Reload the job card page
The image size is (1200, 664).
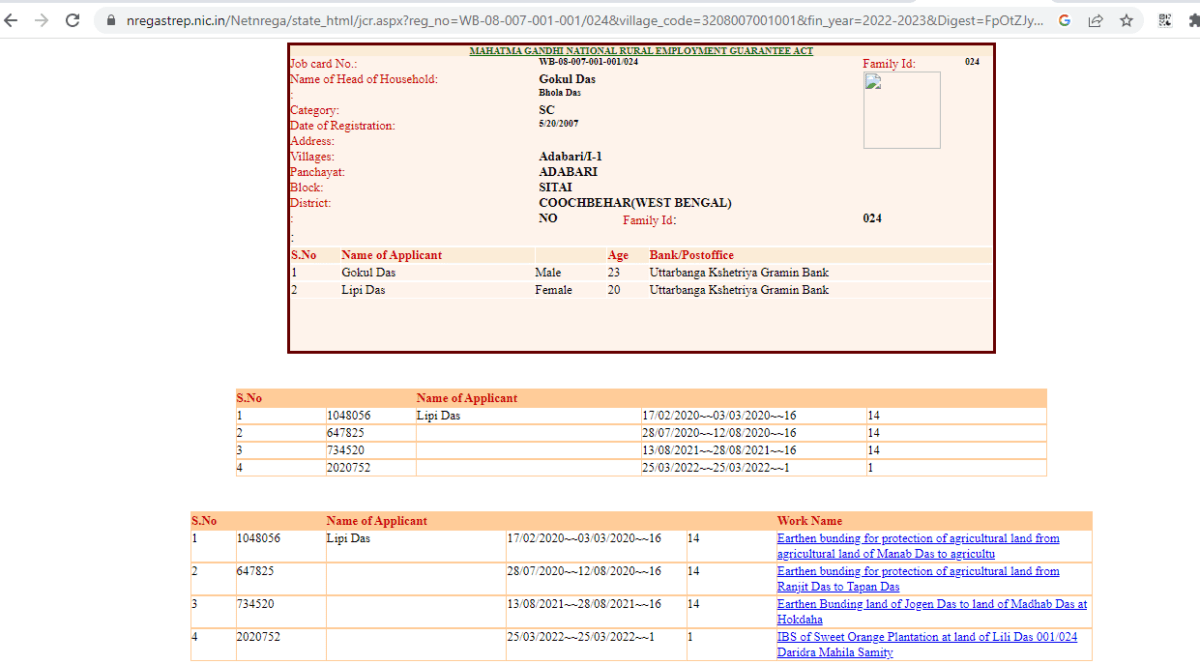(x=70, y=18)
